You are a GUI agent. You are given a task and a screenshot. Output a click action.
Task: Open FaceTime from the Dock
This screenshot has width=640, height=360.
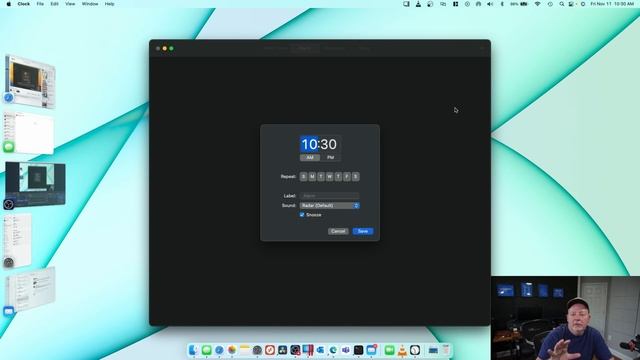point(389,350)
